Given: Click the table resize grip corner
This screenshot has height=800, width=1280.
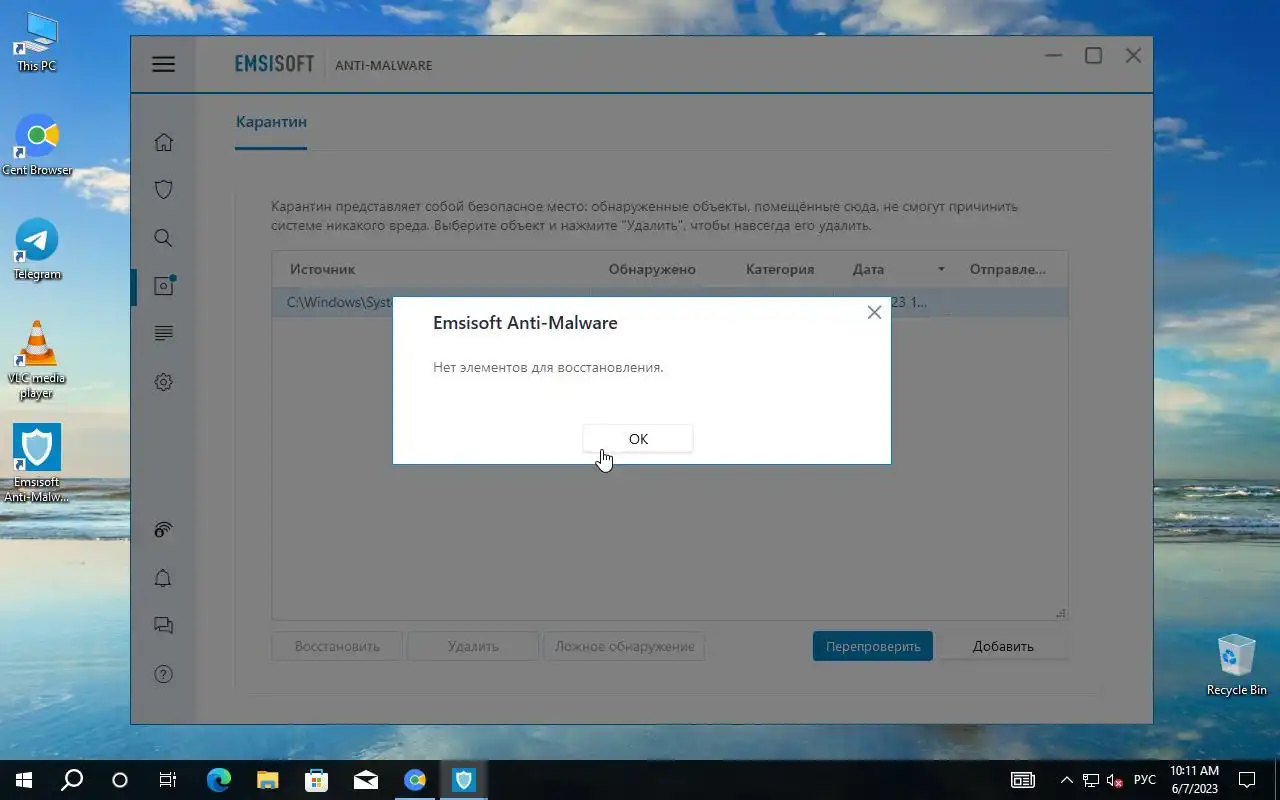Looking at the screenshot, I should 1061,613.
